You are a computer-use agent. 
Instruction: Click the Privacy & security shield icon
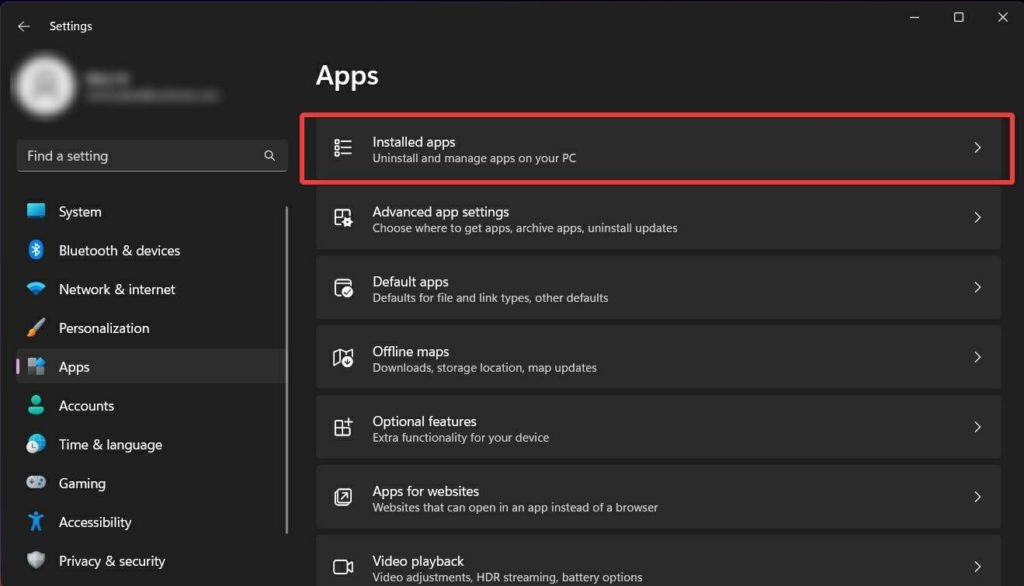36,560
